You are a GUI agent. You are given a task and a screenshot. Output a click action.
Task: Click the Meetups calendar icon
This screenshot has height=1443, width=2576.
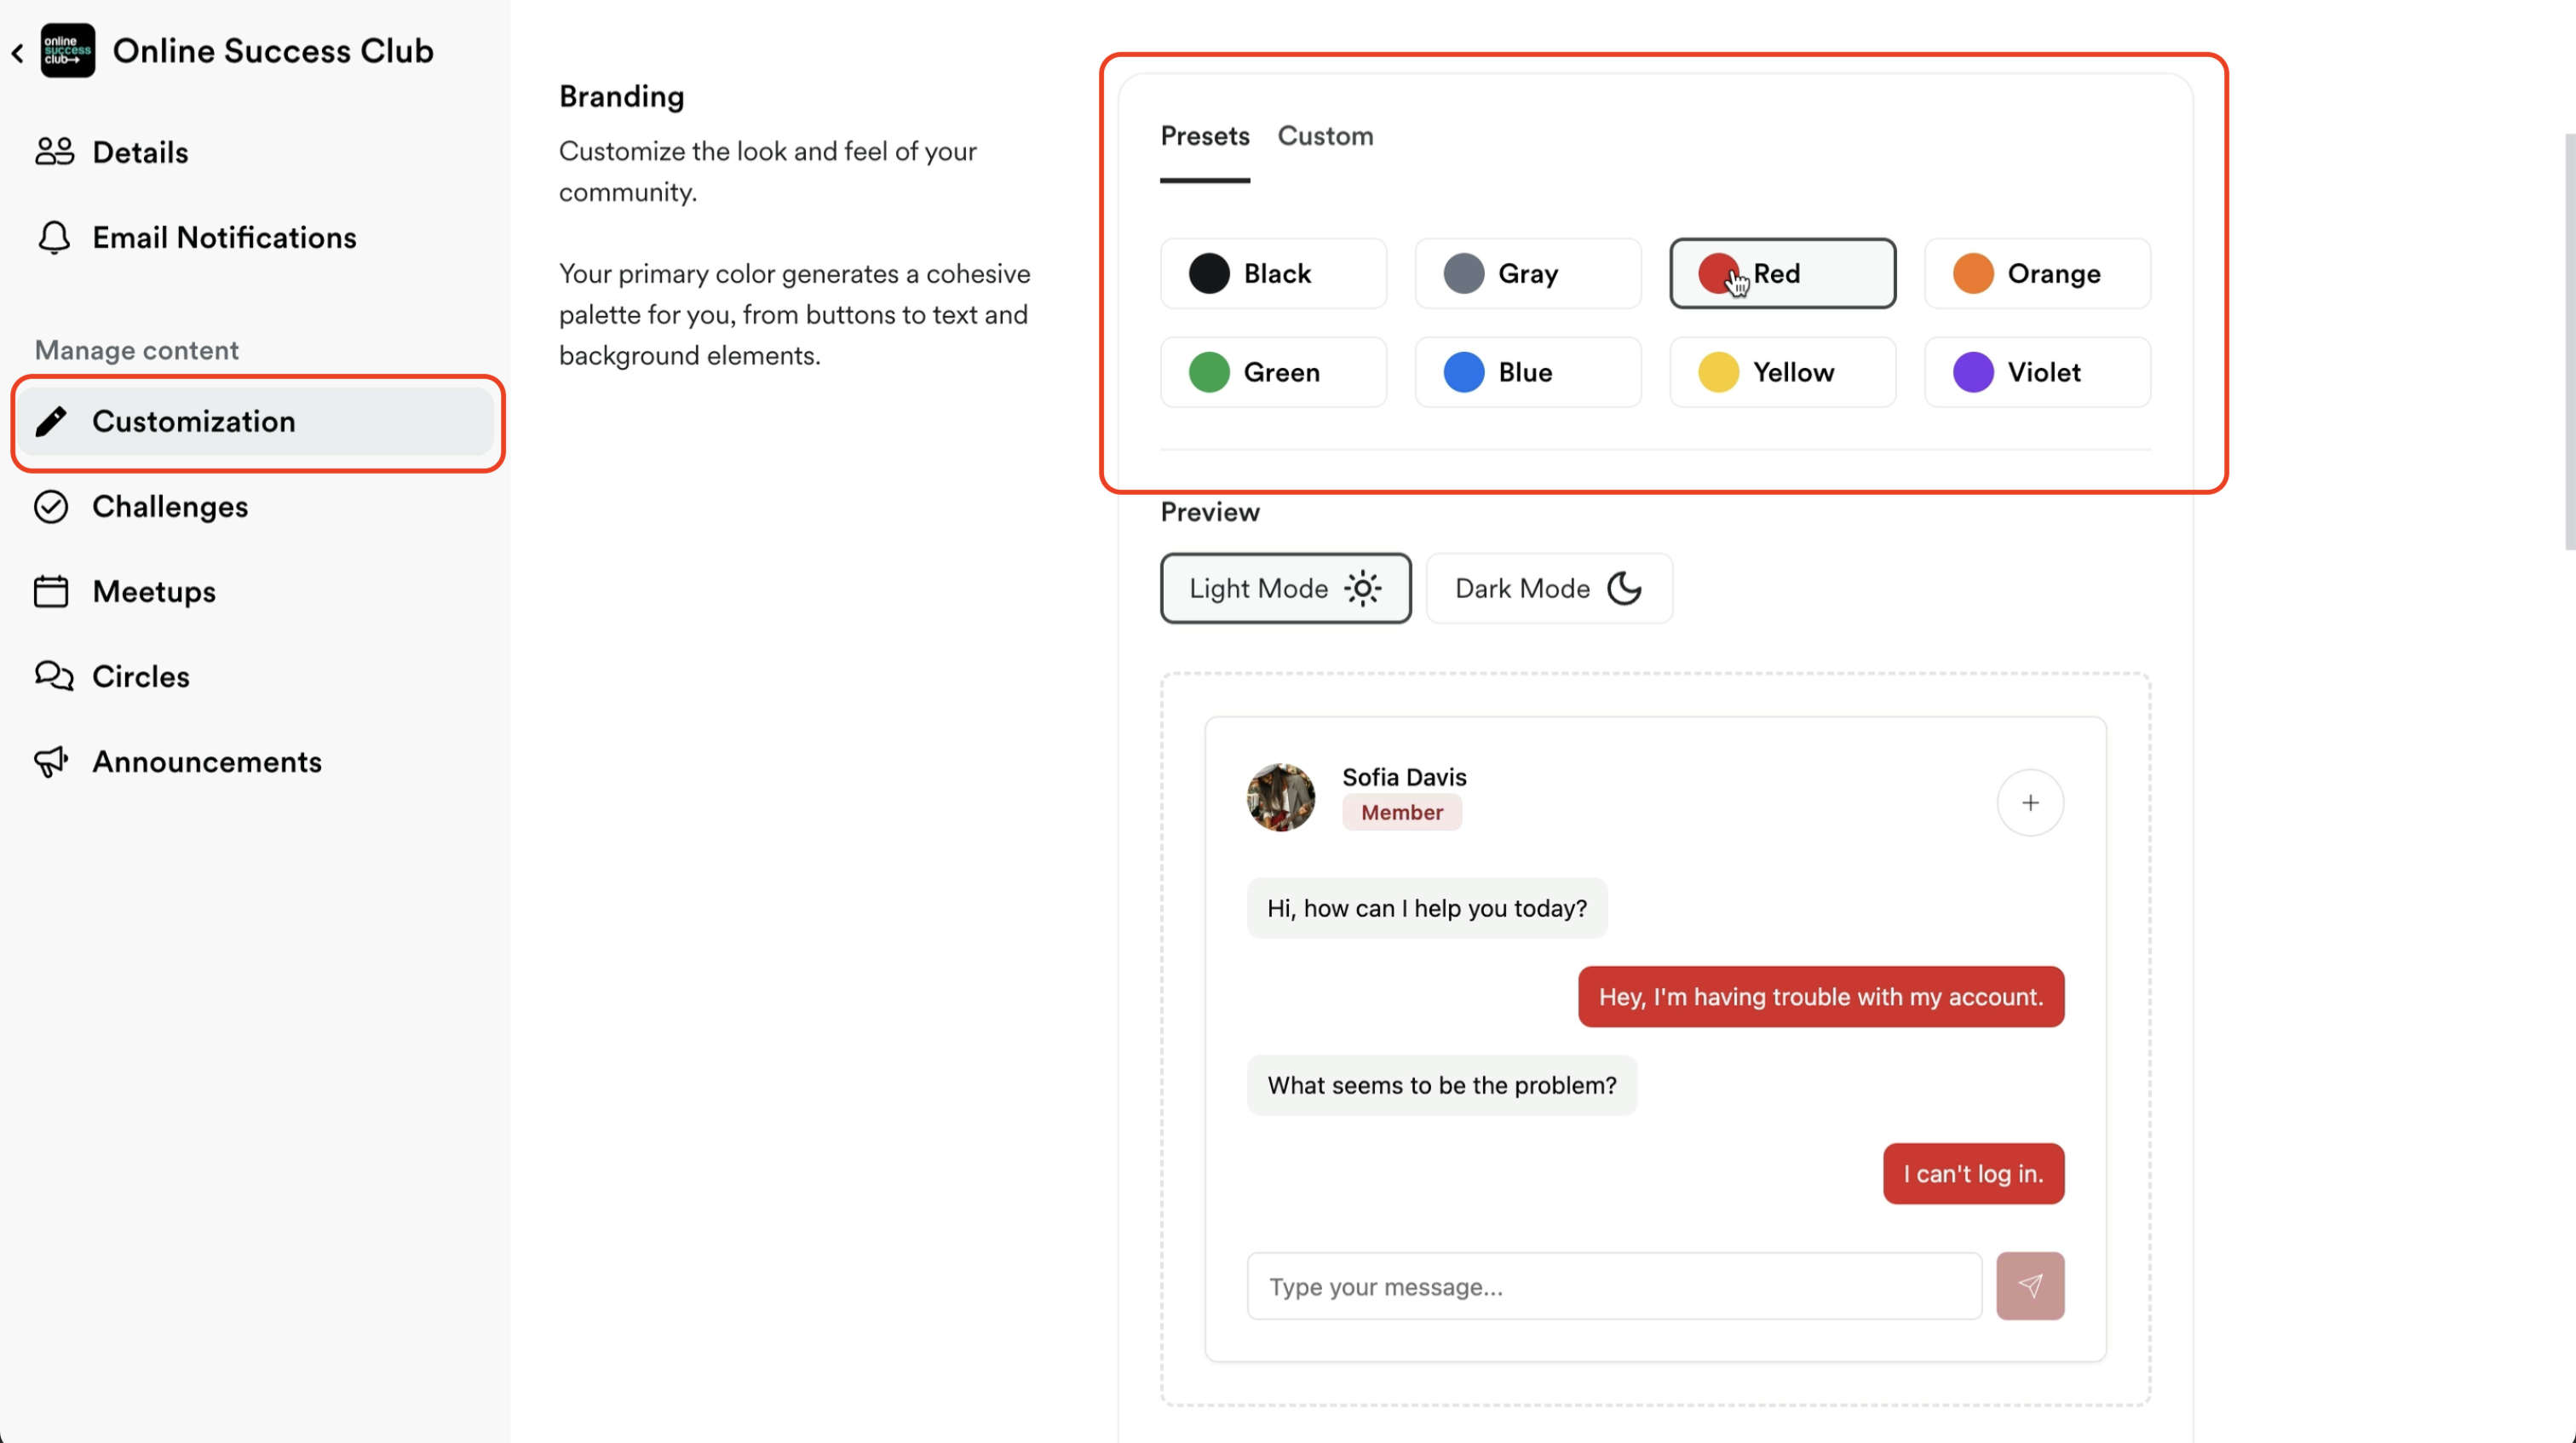coord(51,592)
